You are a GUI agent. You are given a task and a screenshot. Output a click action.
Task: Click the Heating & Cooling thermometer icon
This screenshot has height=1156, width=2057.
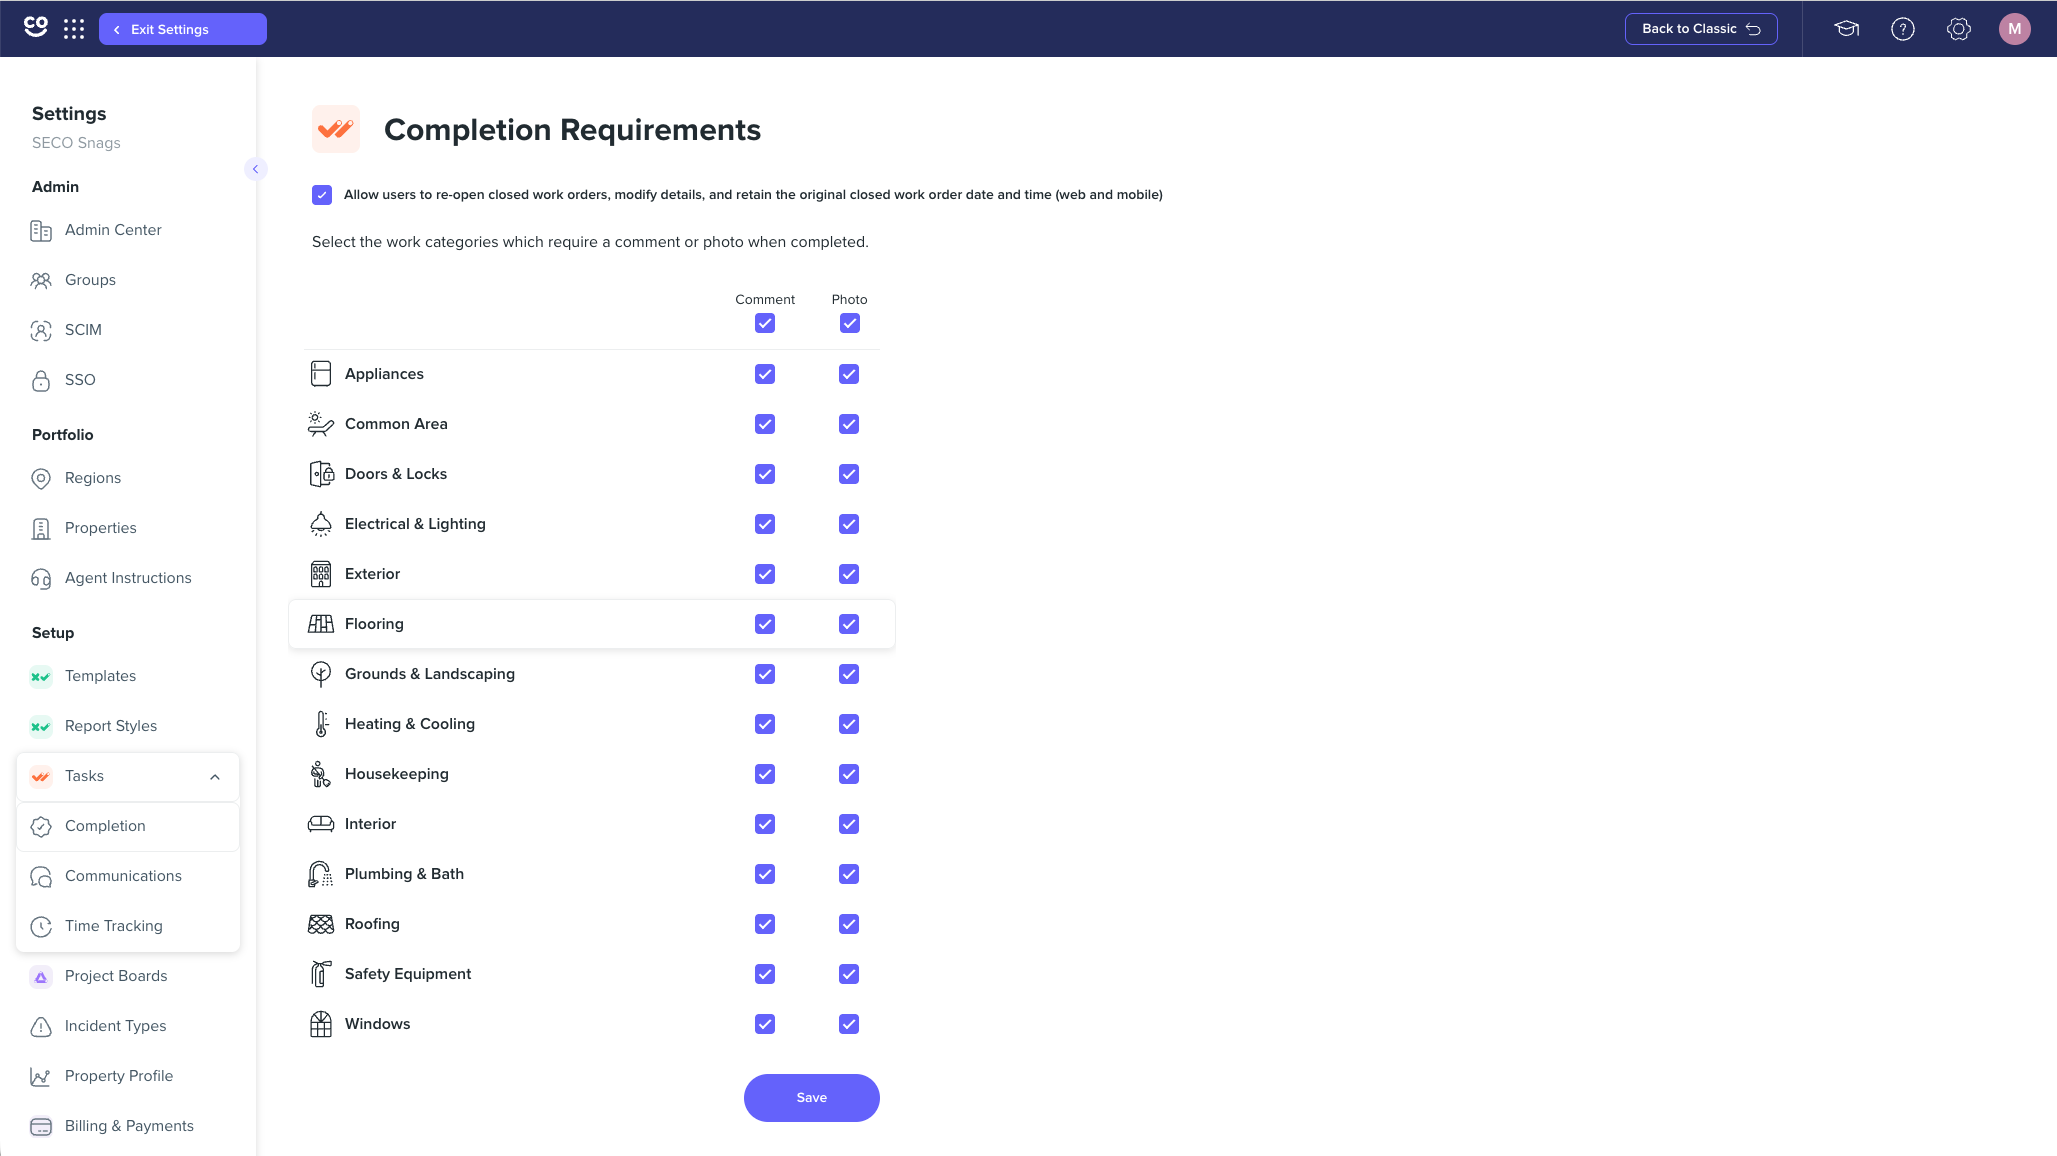coord(321,724)
